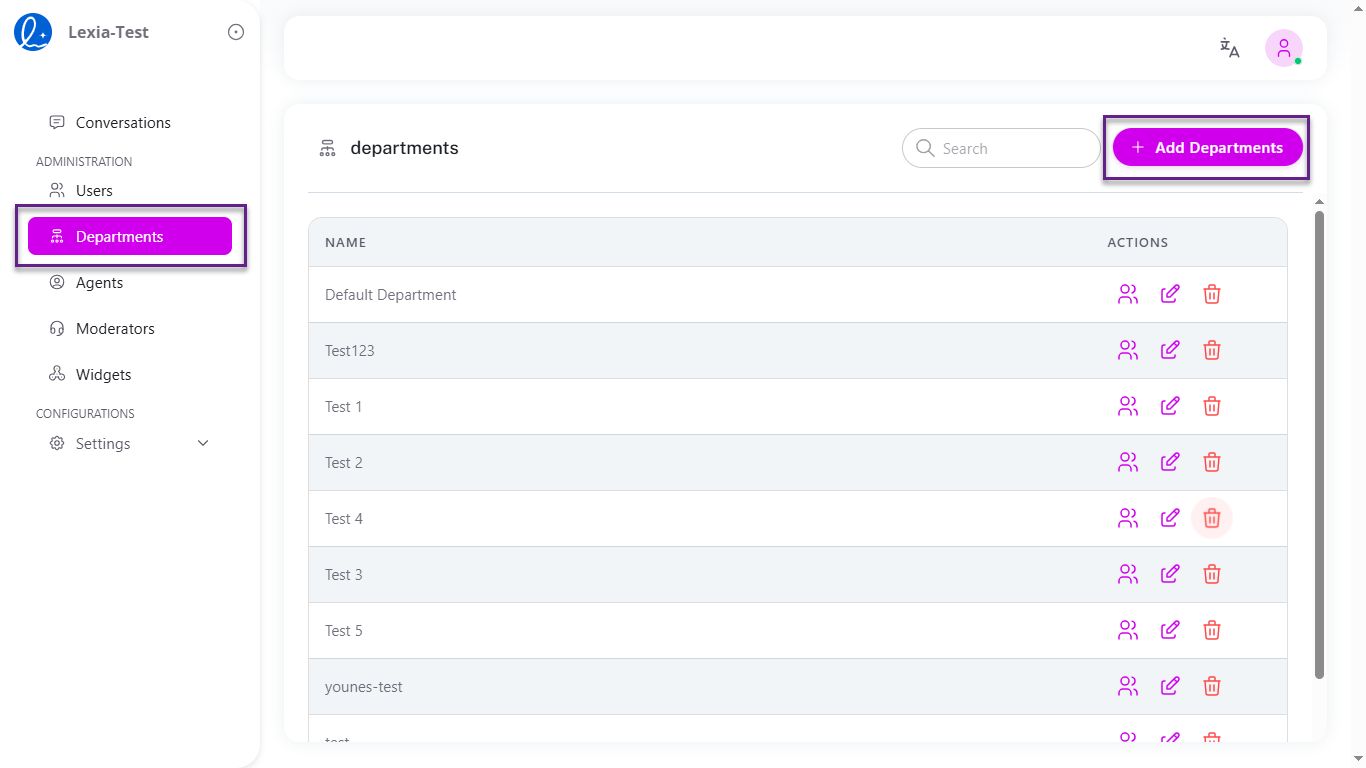This screenshot has height=768, width=1366.
Task: Select Conversations in the sidebar
Action: pos(122,122)
